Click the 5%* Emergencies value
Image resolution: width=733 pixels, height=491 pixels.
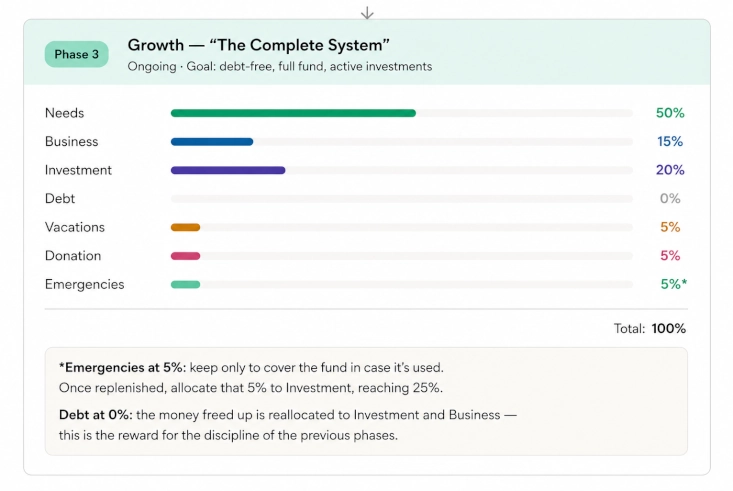click(x=674, y=284)
